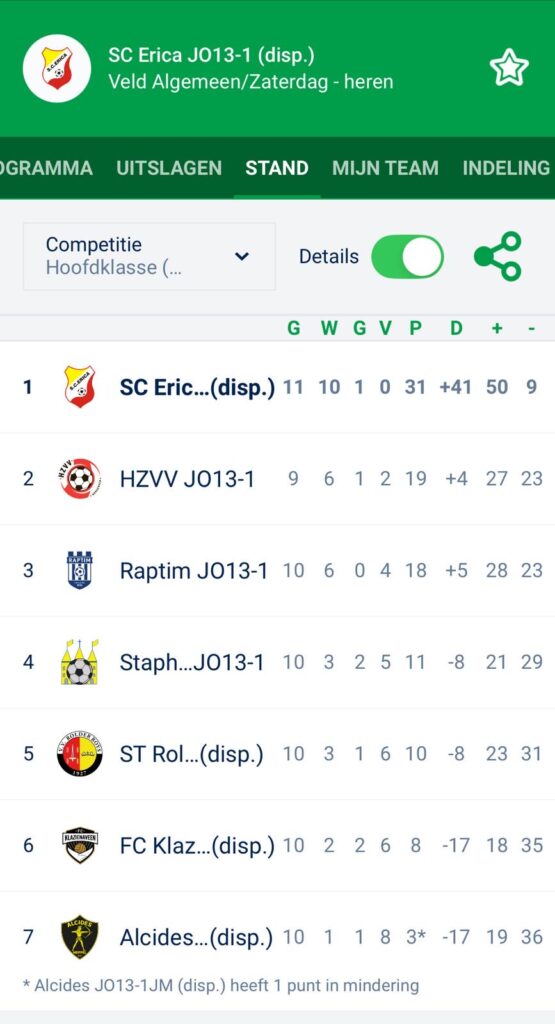Image resolution: width=555 pixels, height=1024 pixels.
Task: Open the share standings icon
Action: (x=498, y=256)
